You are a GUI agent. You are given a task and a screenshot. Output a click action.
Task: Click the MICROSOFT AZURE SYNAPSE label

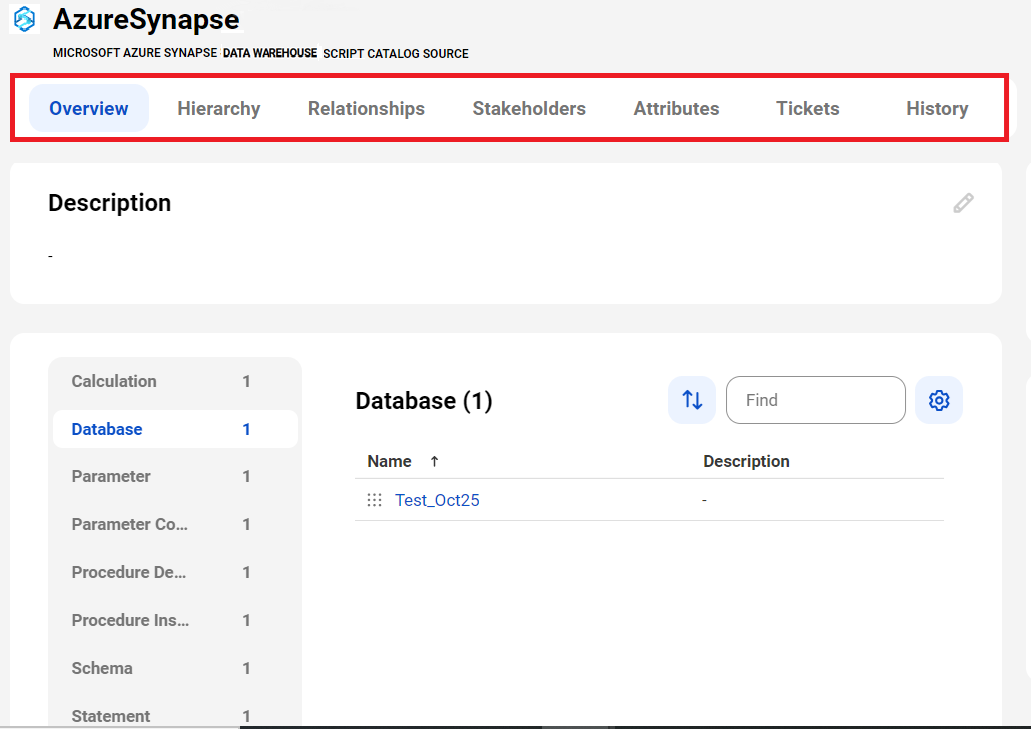click(135, 53)
